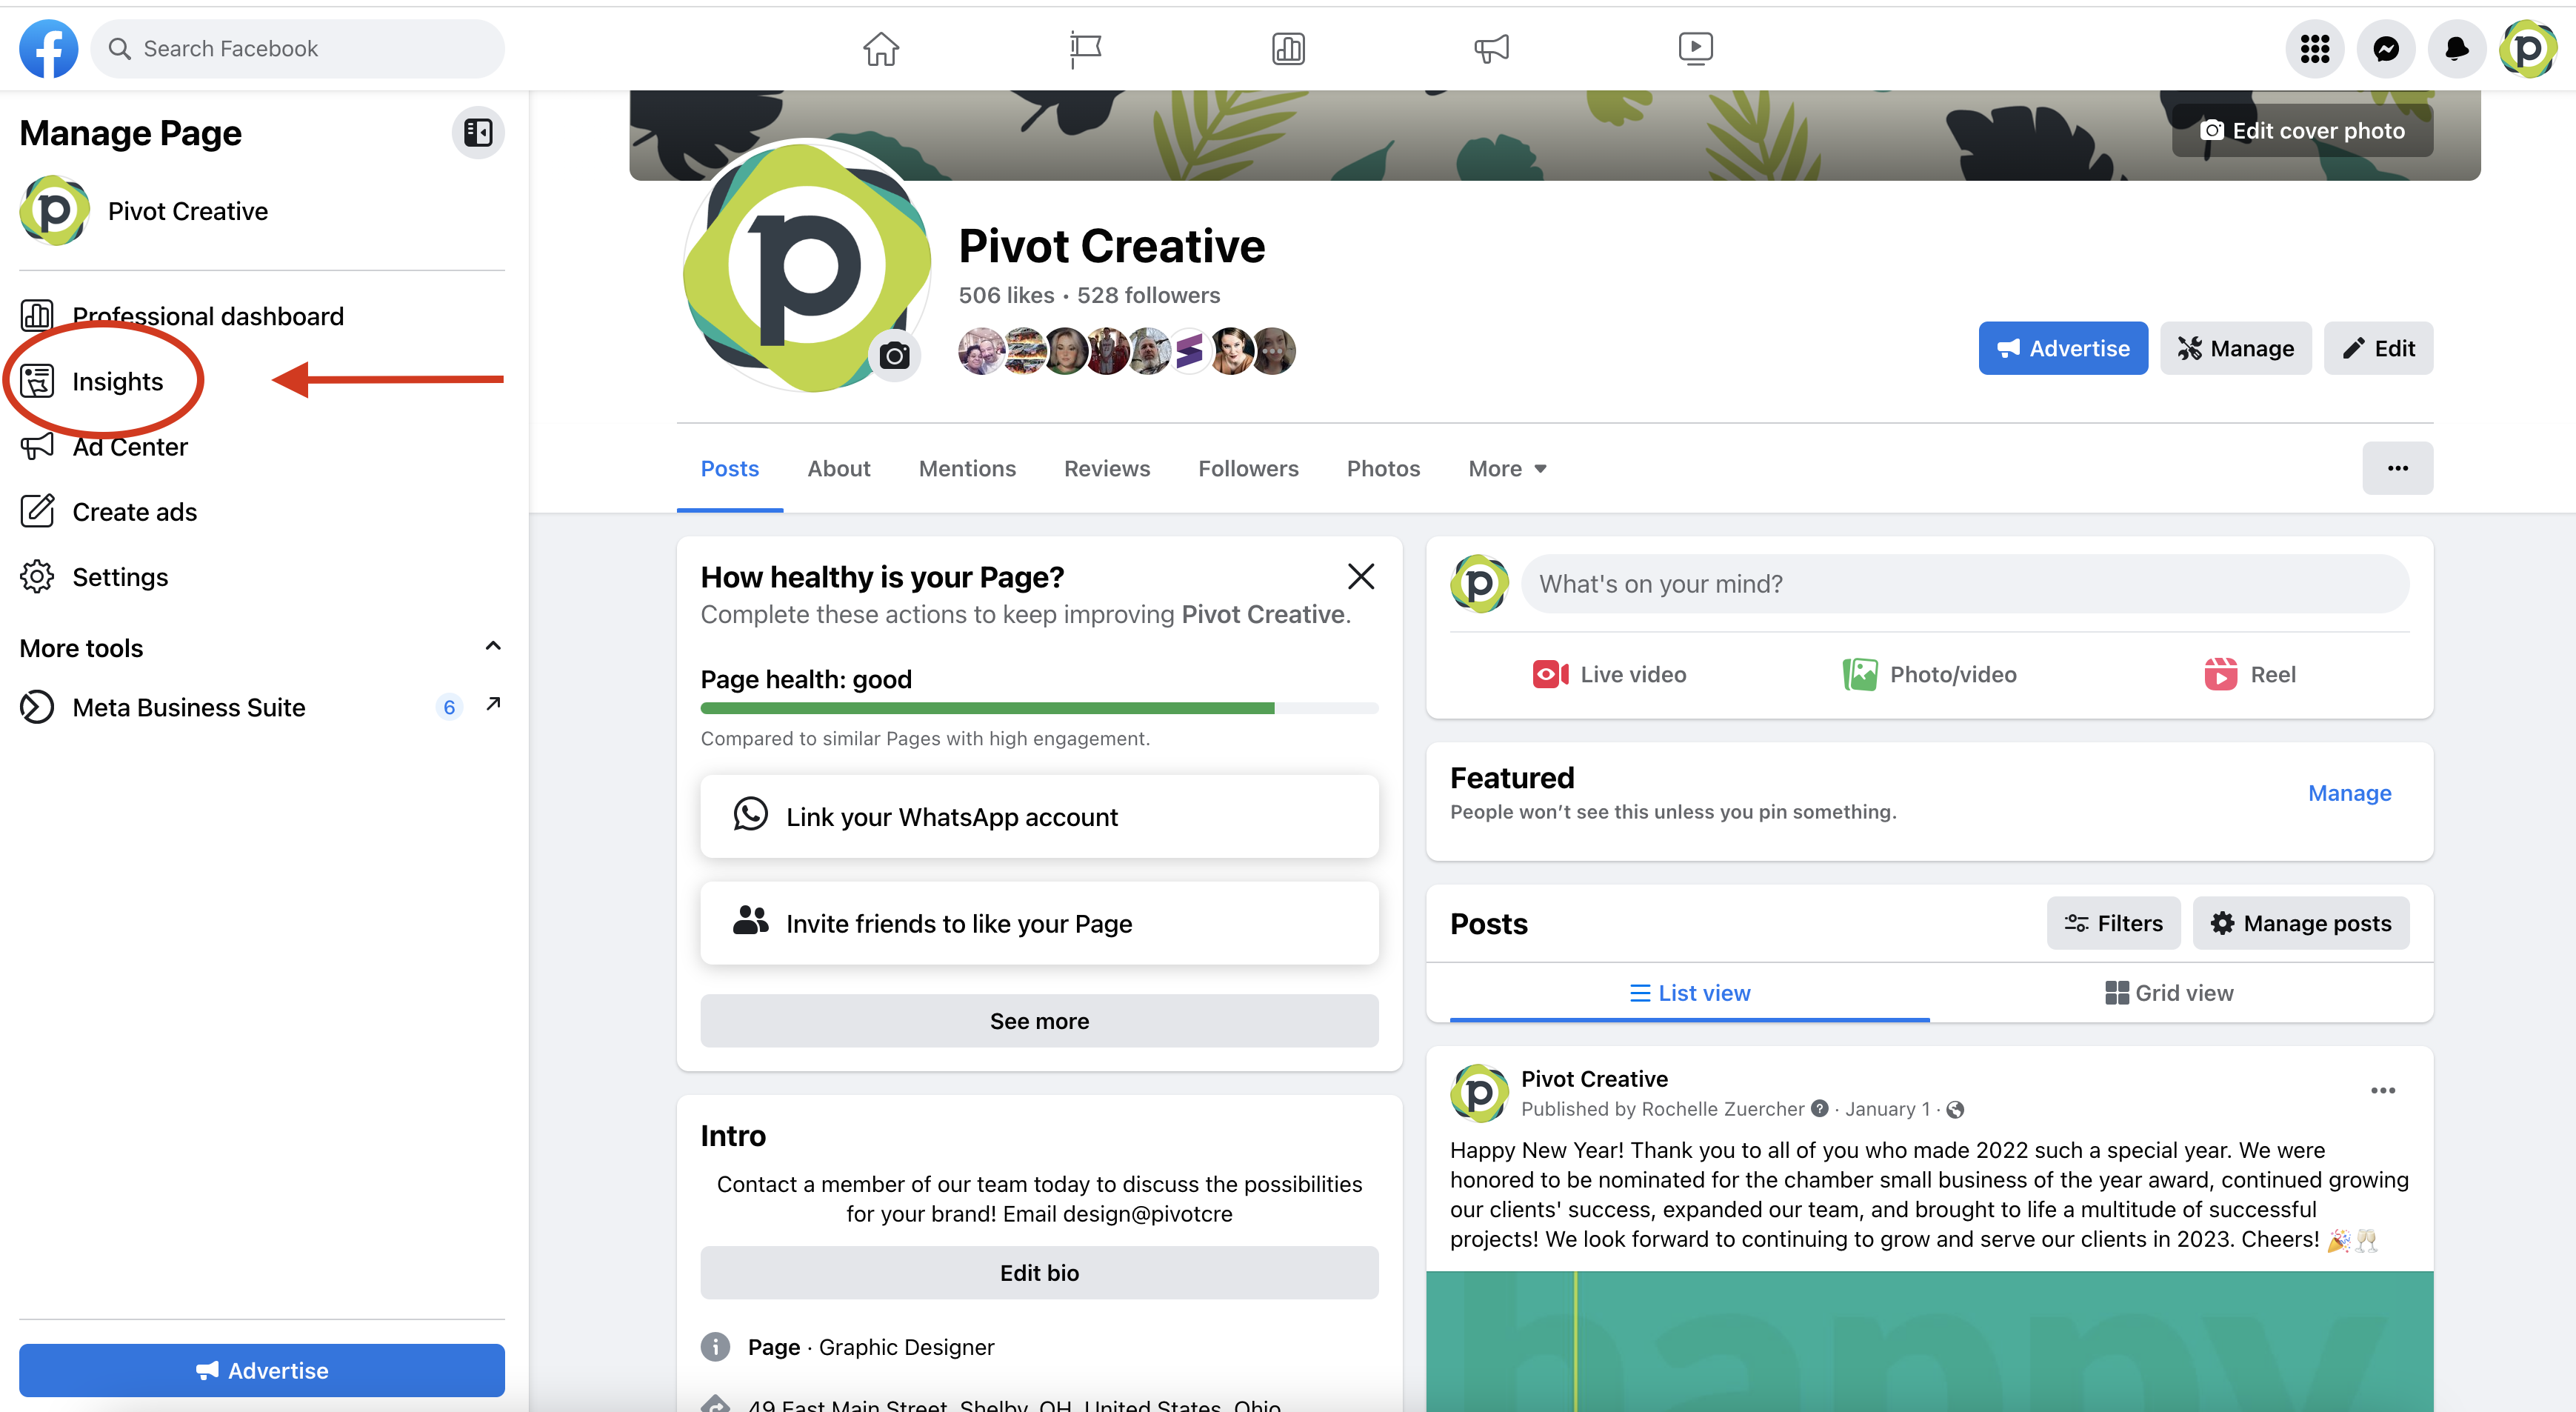Collapse the More tools section

pos(492,646)
